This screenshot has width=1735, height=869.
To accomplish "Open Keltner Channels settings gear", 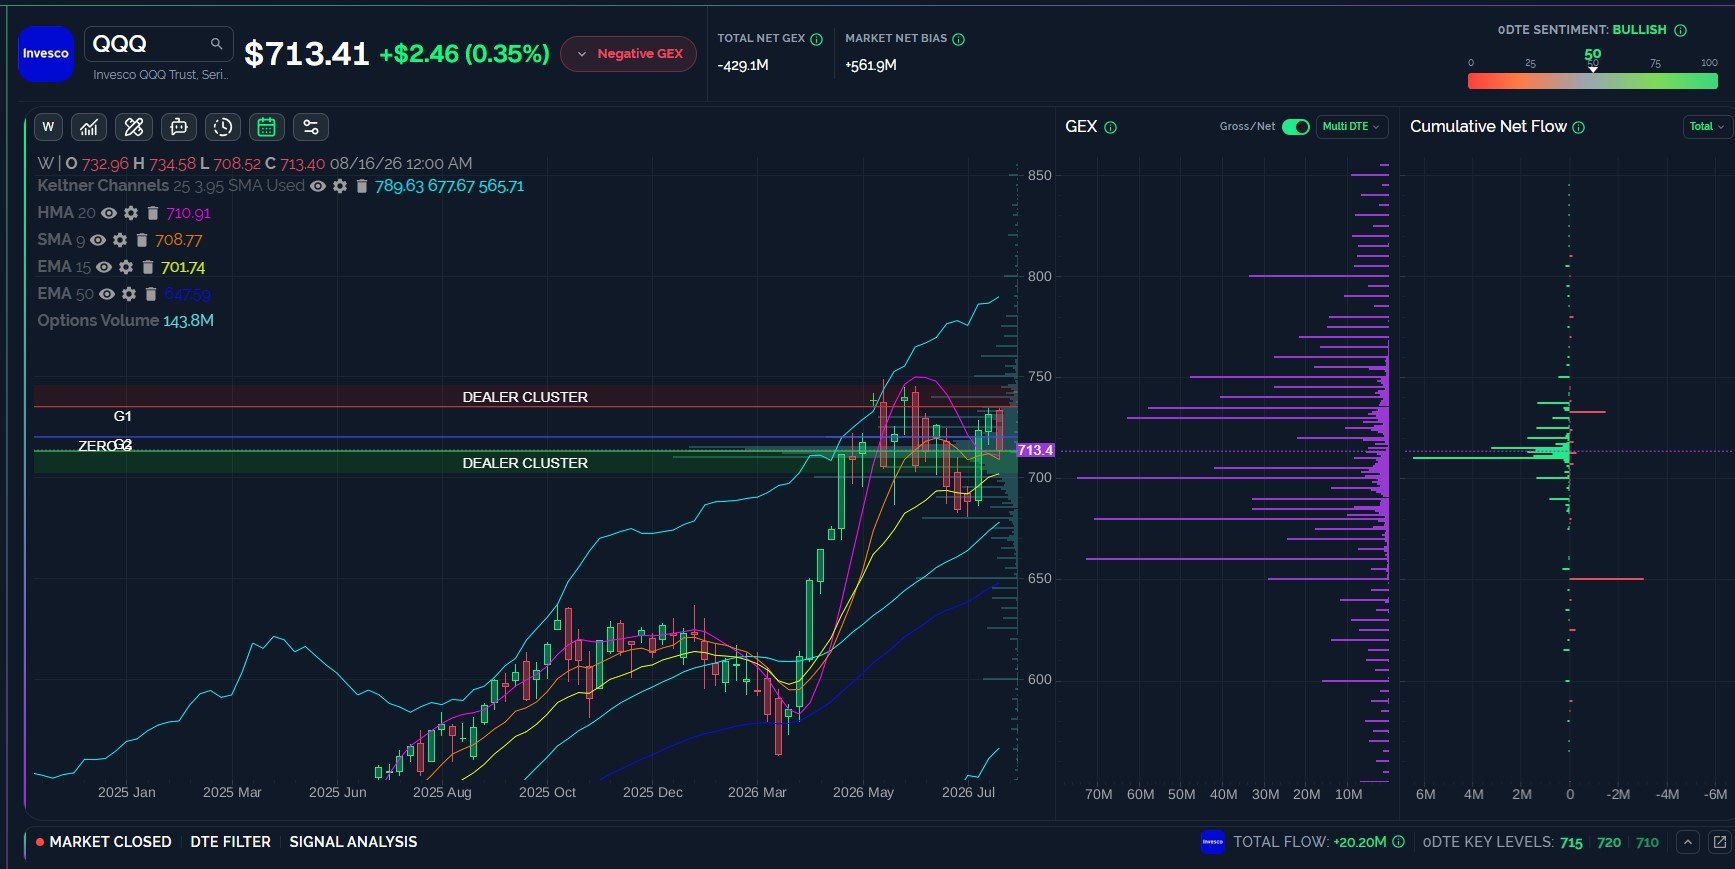I will [x=340, y=186].
